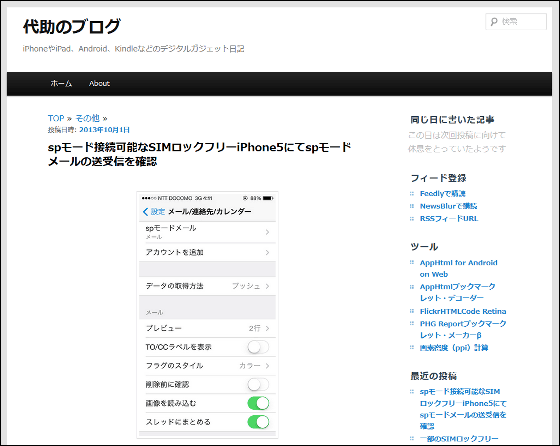Image resolution: width=560 pixels, height=446 pixels.
Task: Click the その他 breadcrumb link
Action: click(x=88, y=118)
